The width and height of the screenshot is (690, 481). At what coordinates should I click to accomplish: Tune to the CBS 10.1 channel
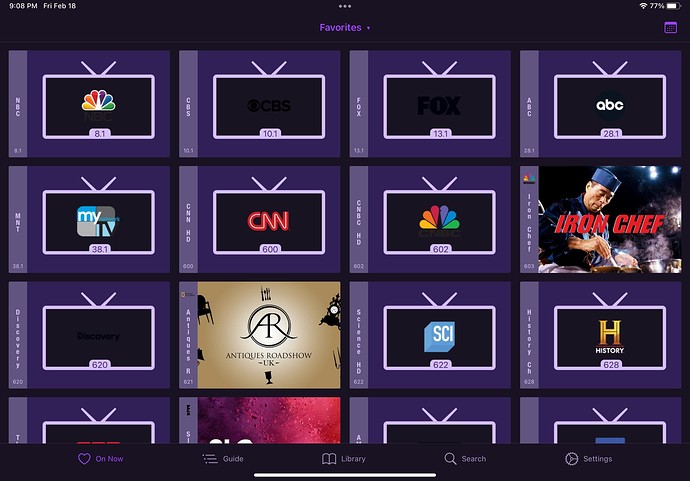268,104
